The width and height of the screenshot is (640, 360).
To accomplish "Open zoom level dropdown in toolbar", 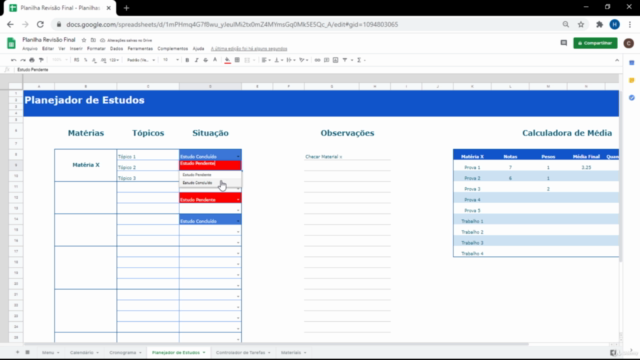I will pyautogui.click(x=59, y=60).
